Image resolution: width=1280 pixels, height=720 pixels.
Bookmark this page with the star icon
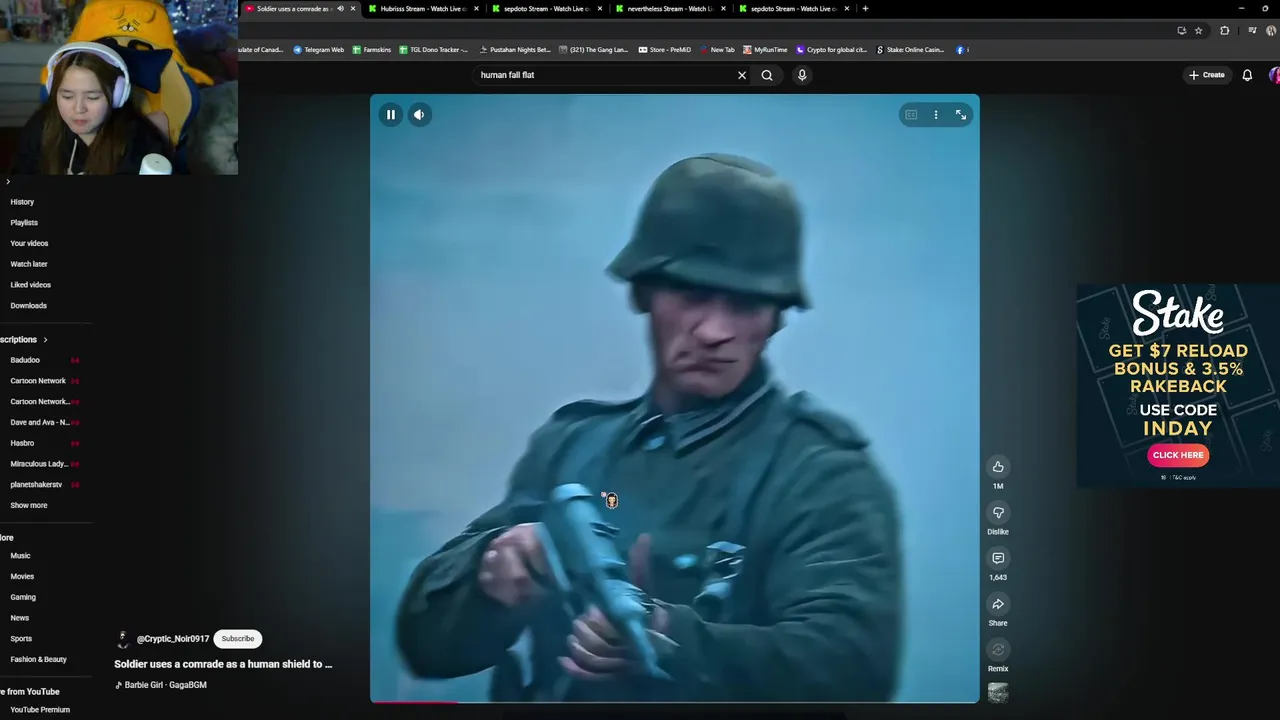(x=1198, y=31)
